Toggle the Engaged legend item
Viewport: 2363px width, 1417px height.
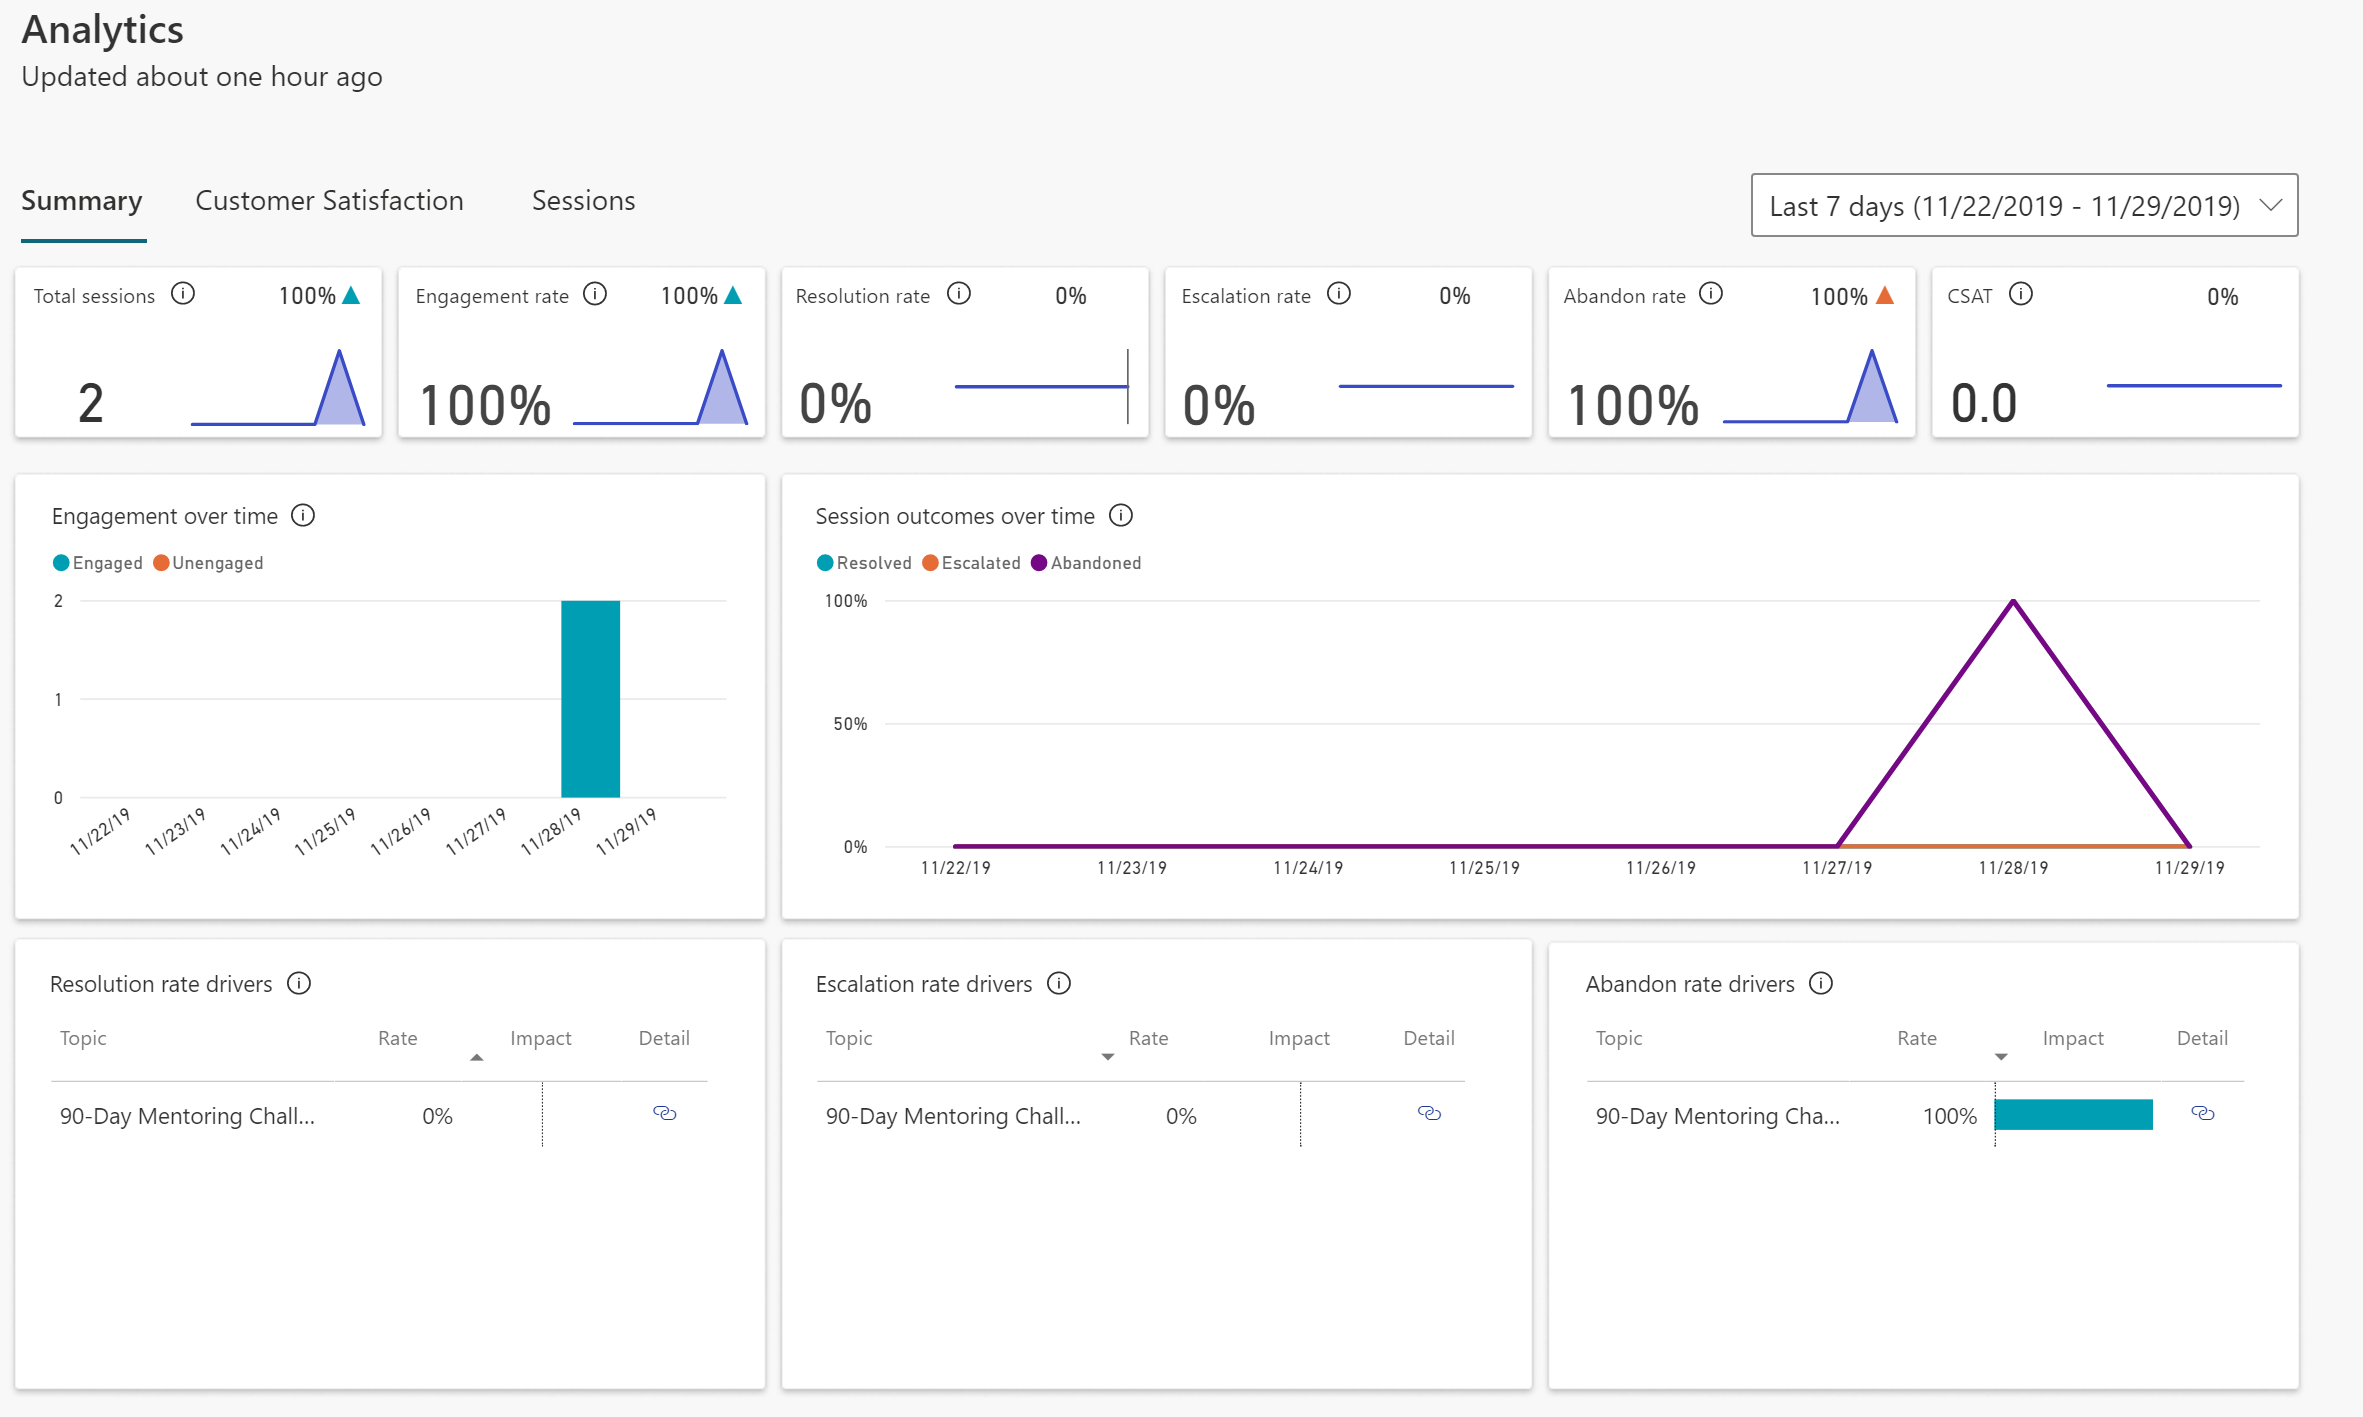click(x=98, y=563)
